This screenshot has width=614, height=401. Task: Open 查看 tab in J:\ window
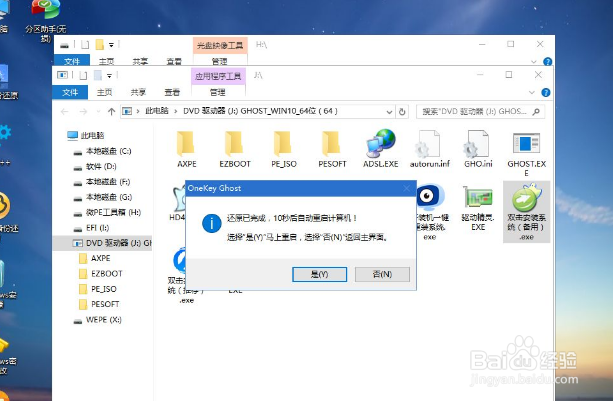[x=172, y=92]
